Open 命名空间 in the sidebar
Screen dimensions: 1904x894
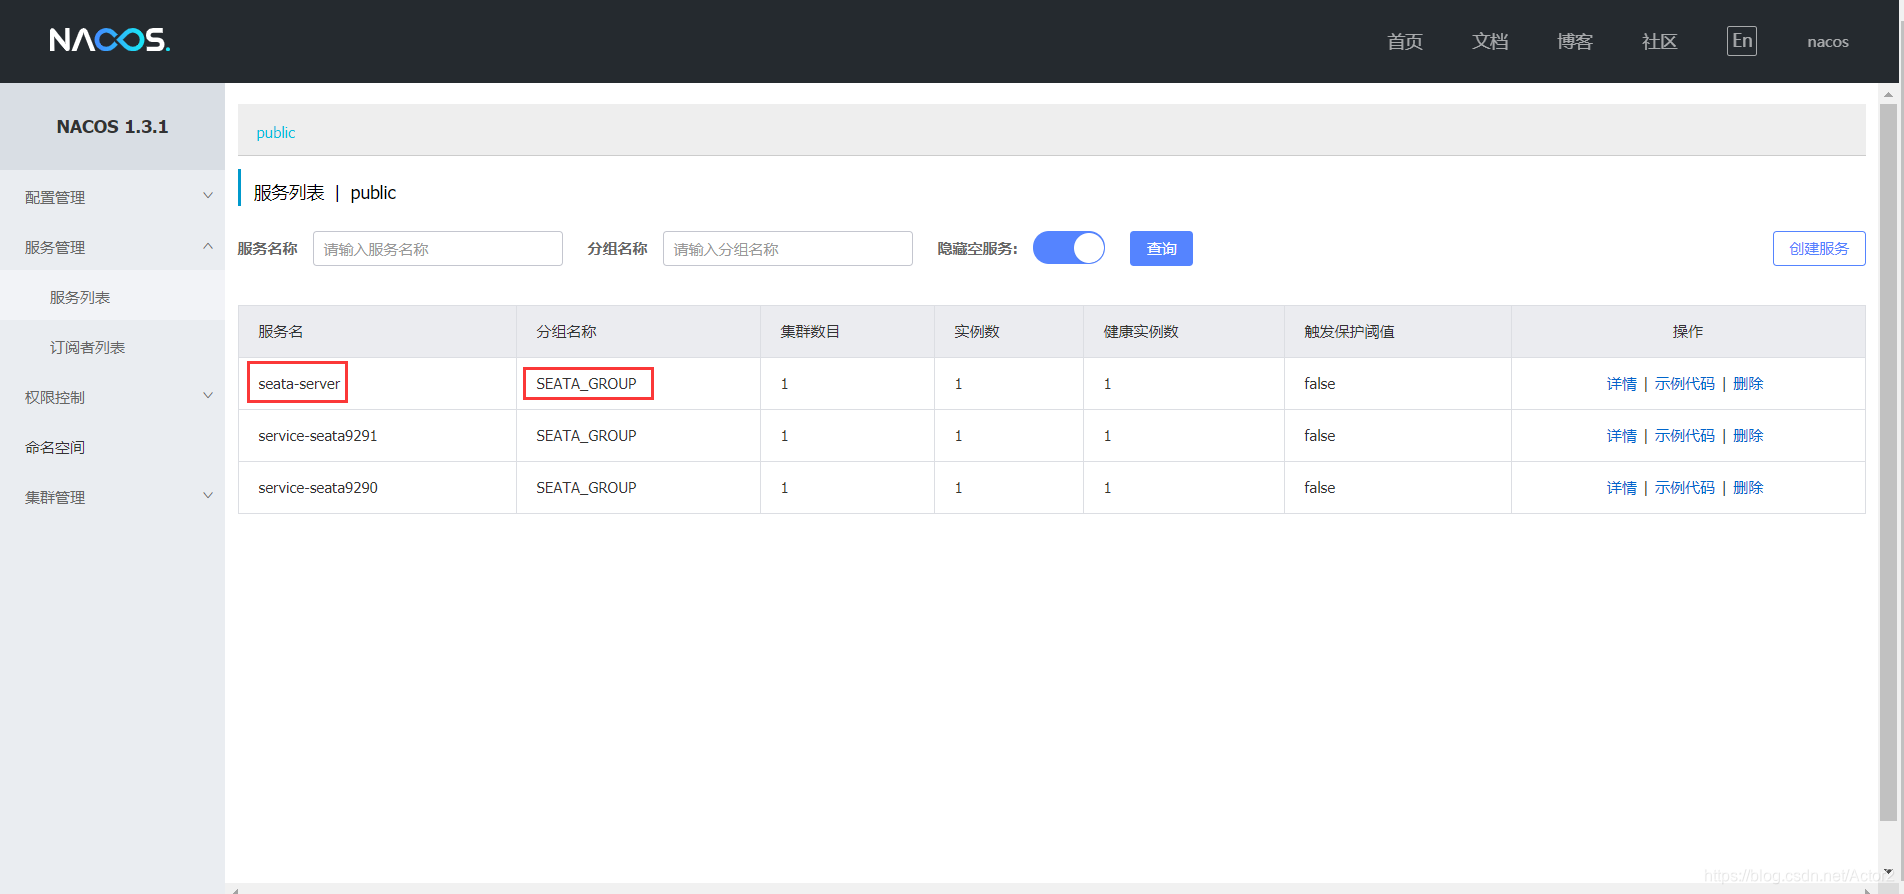click(x=112, y=447)
